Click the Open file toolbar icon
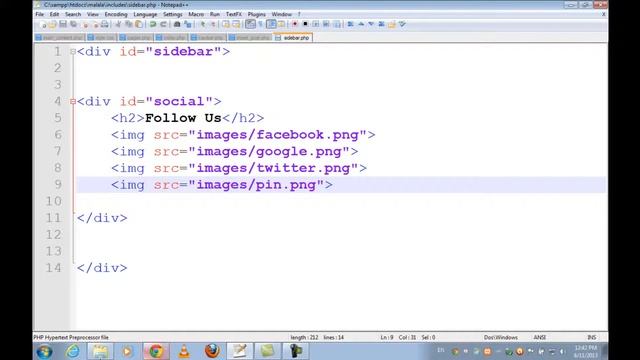The image size is (640, 360). coord(52,24)
